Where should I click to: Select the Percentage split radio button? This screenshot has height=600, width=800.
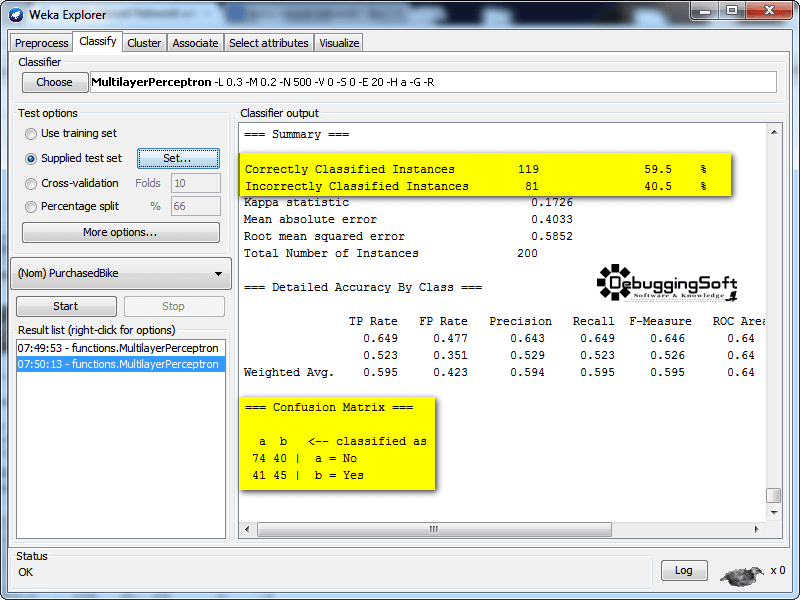coord(31,207)
